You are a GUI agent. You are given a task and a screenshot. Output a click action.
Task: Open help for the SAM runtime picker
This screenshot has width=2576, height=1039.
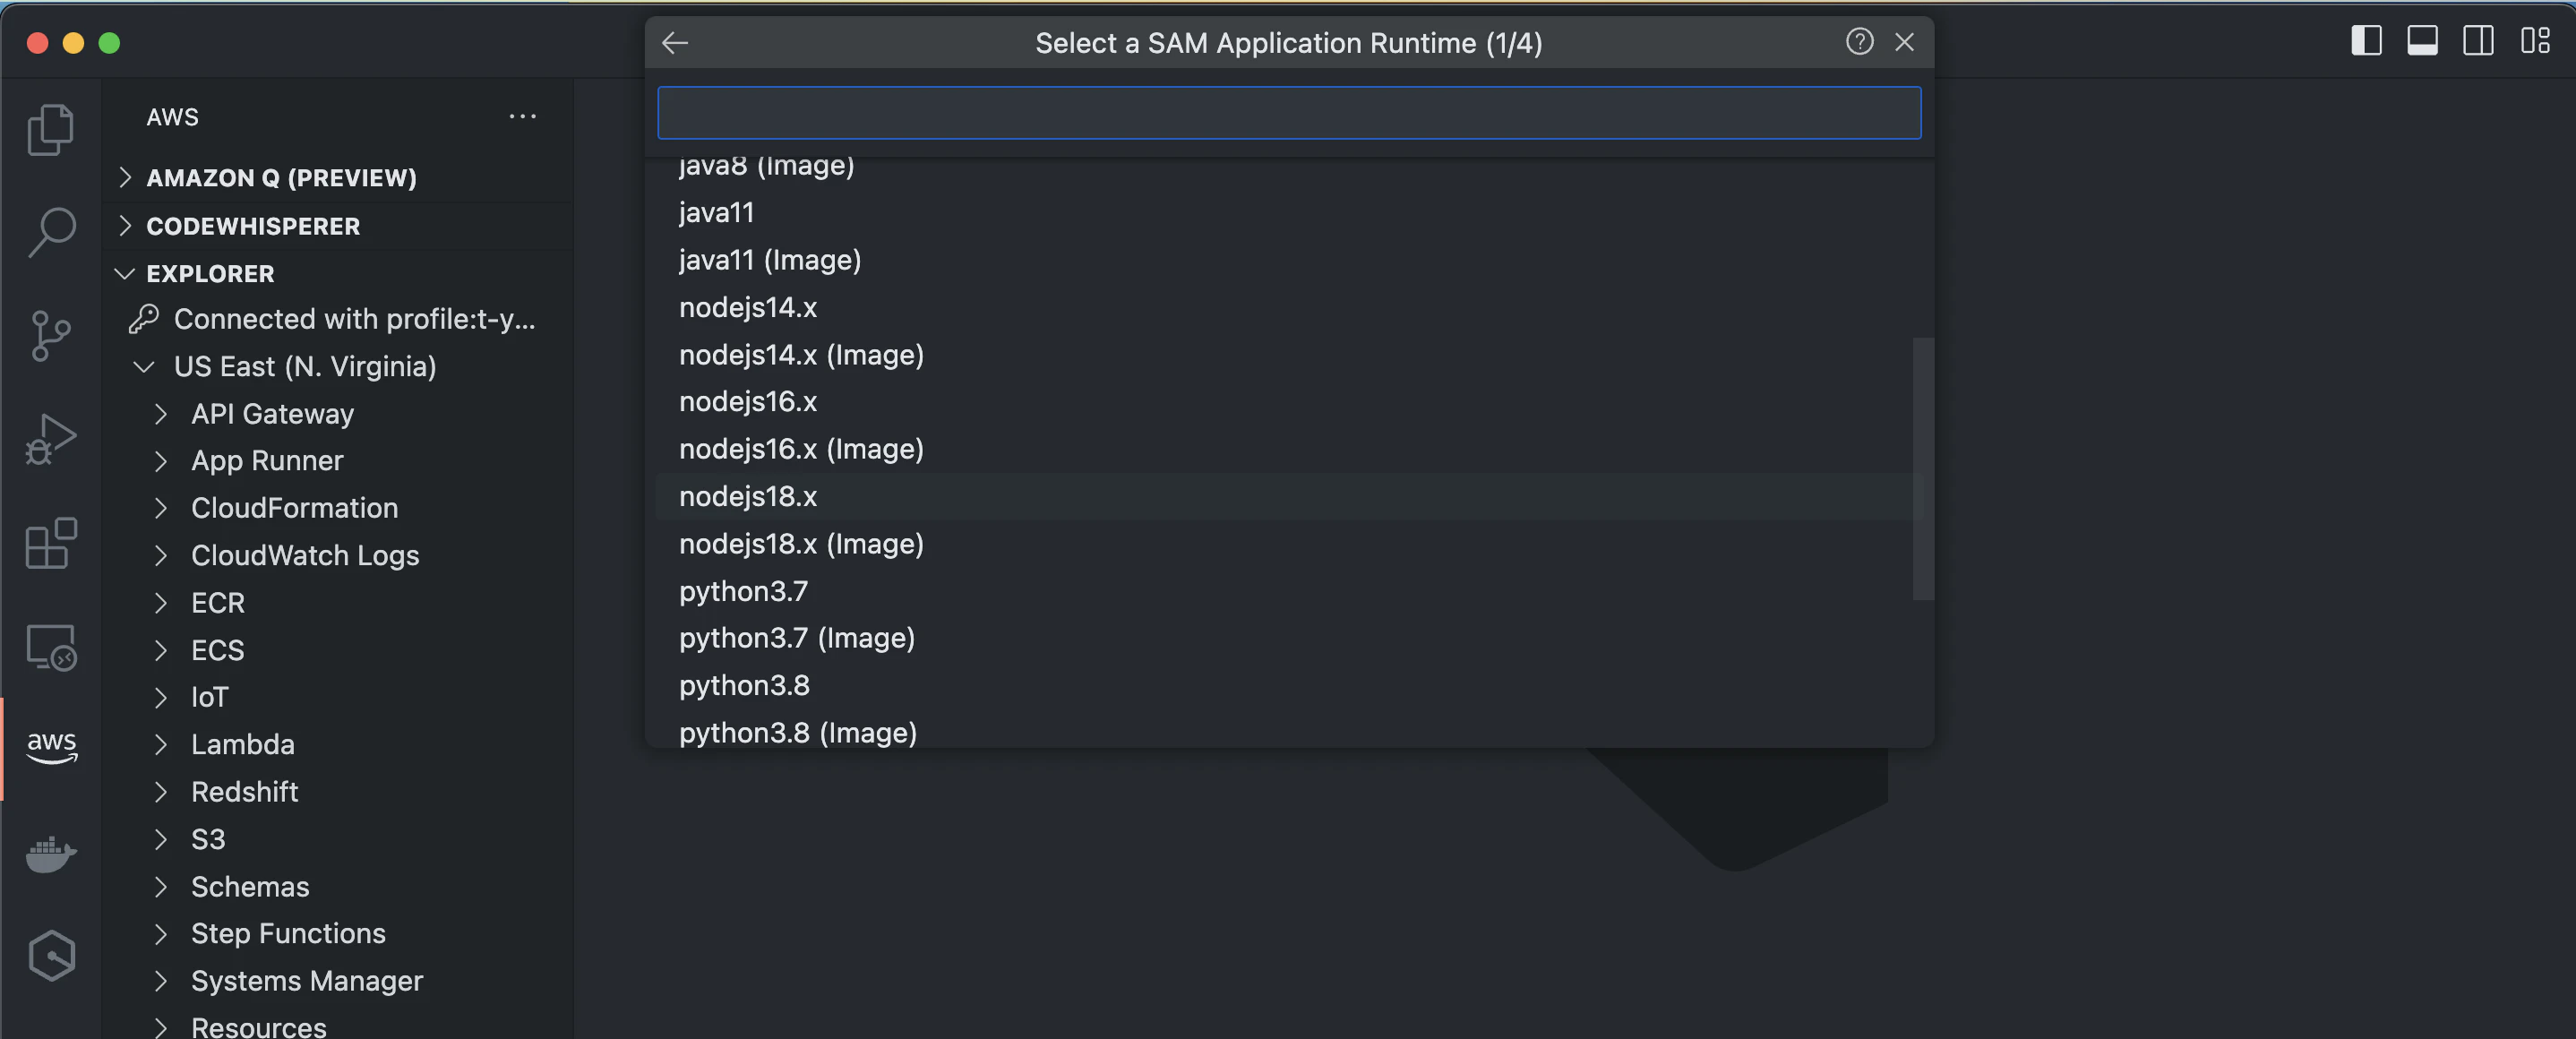(x=1859, y=42)
